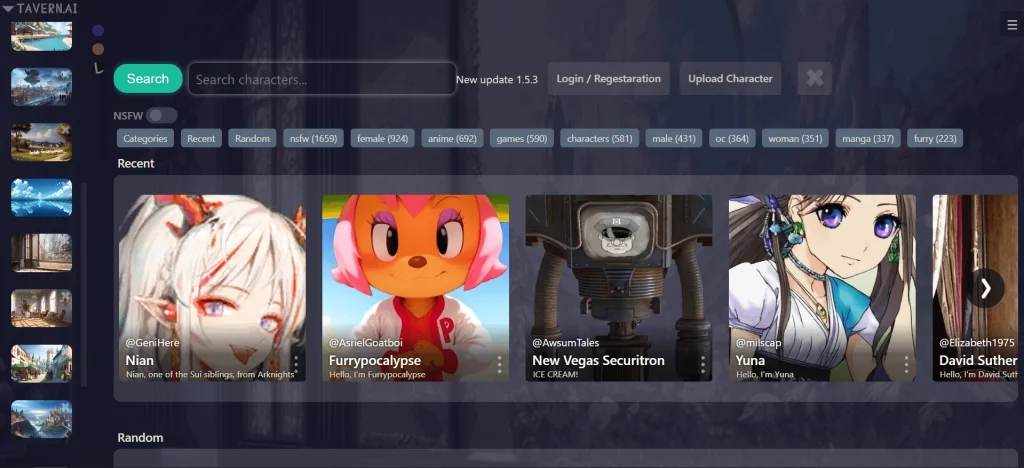The height and width of the screenshot is (468, 1024).
Task: Filter by female (924) tag
Action: pyautogui.click(x=383, y=138)
